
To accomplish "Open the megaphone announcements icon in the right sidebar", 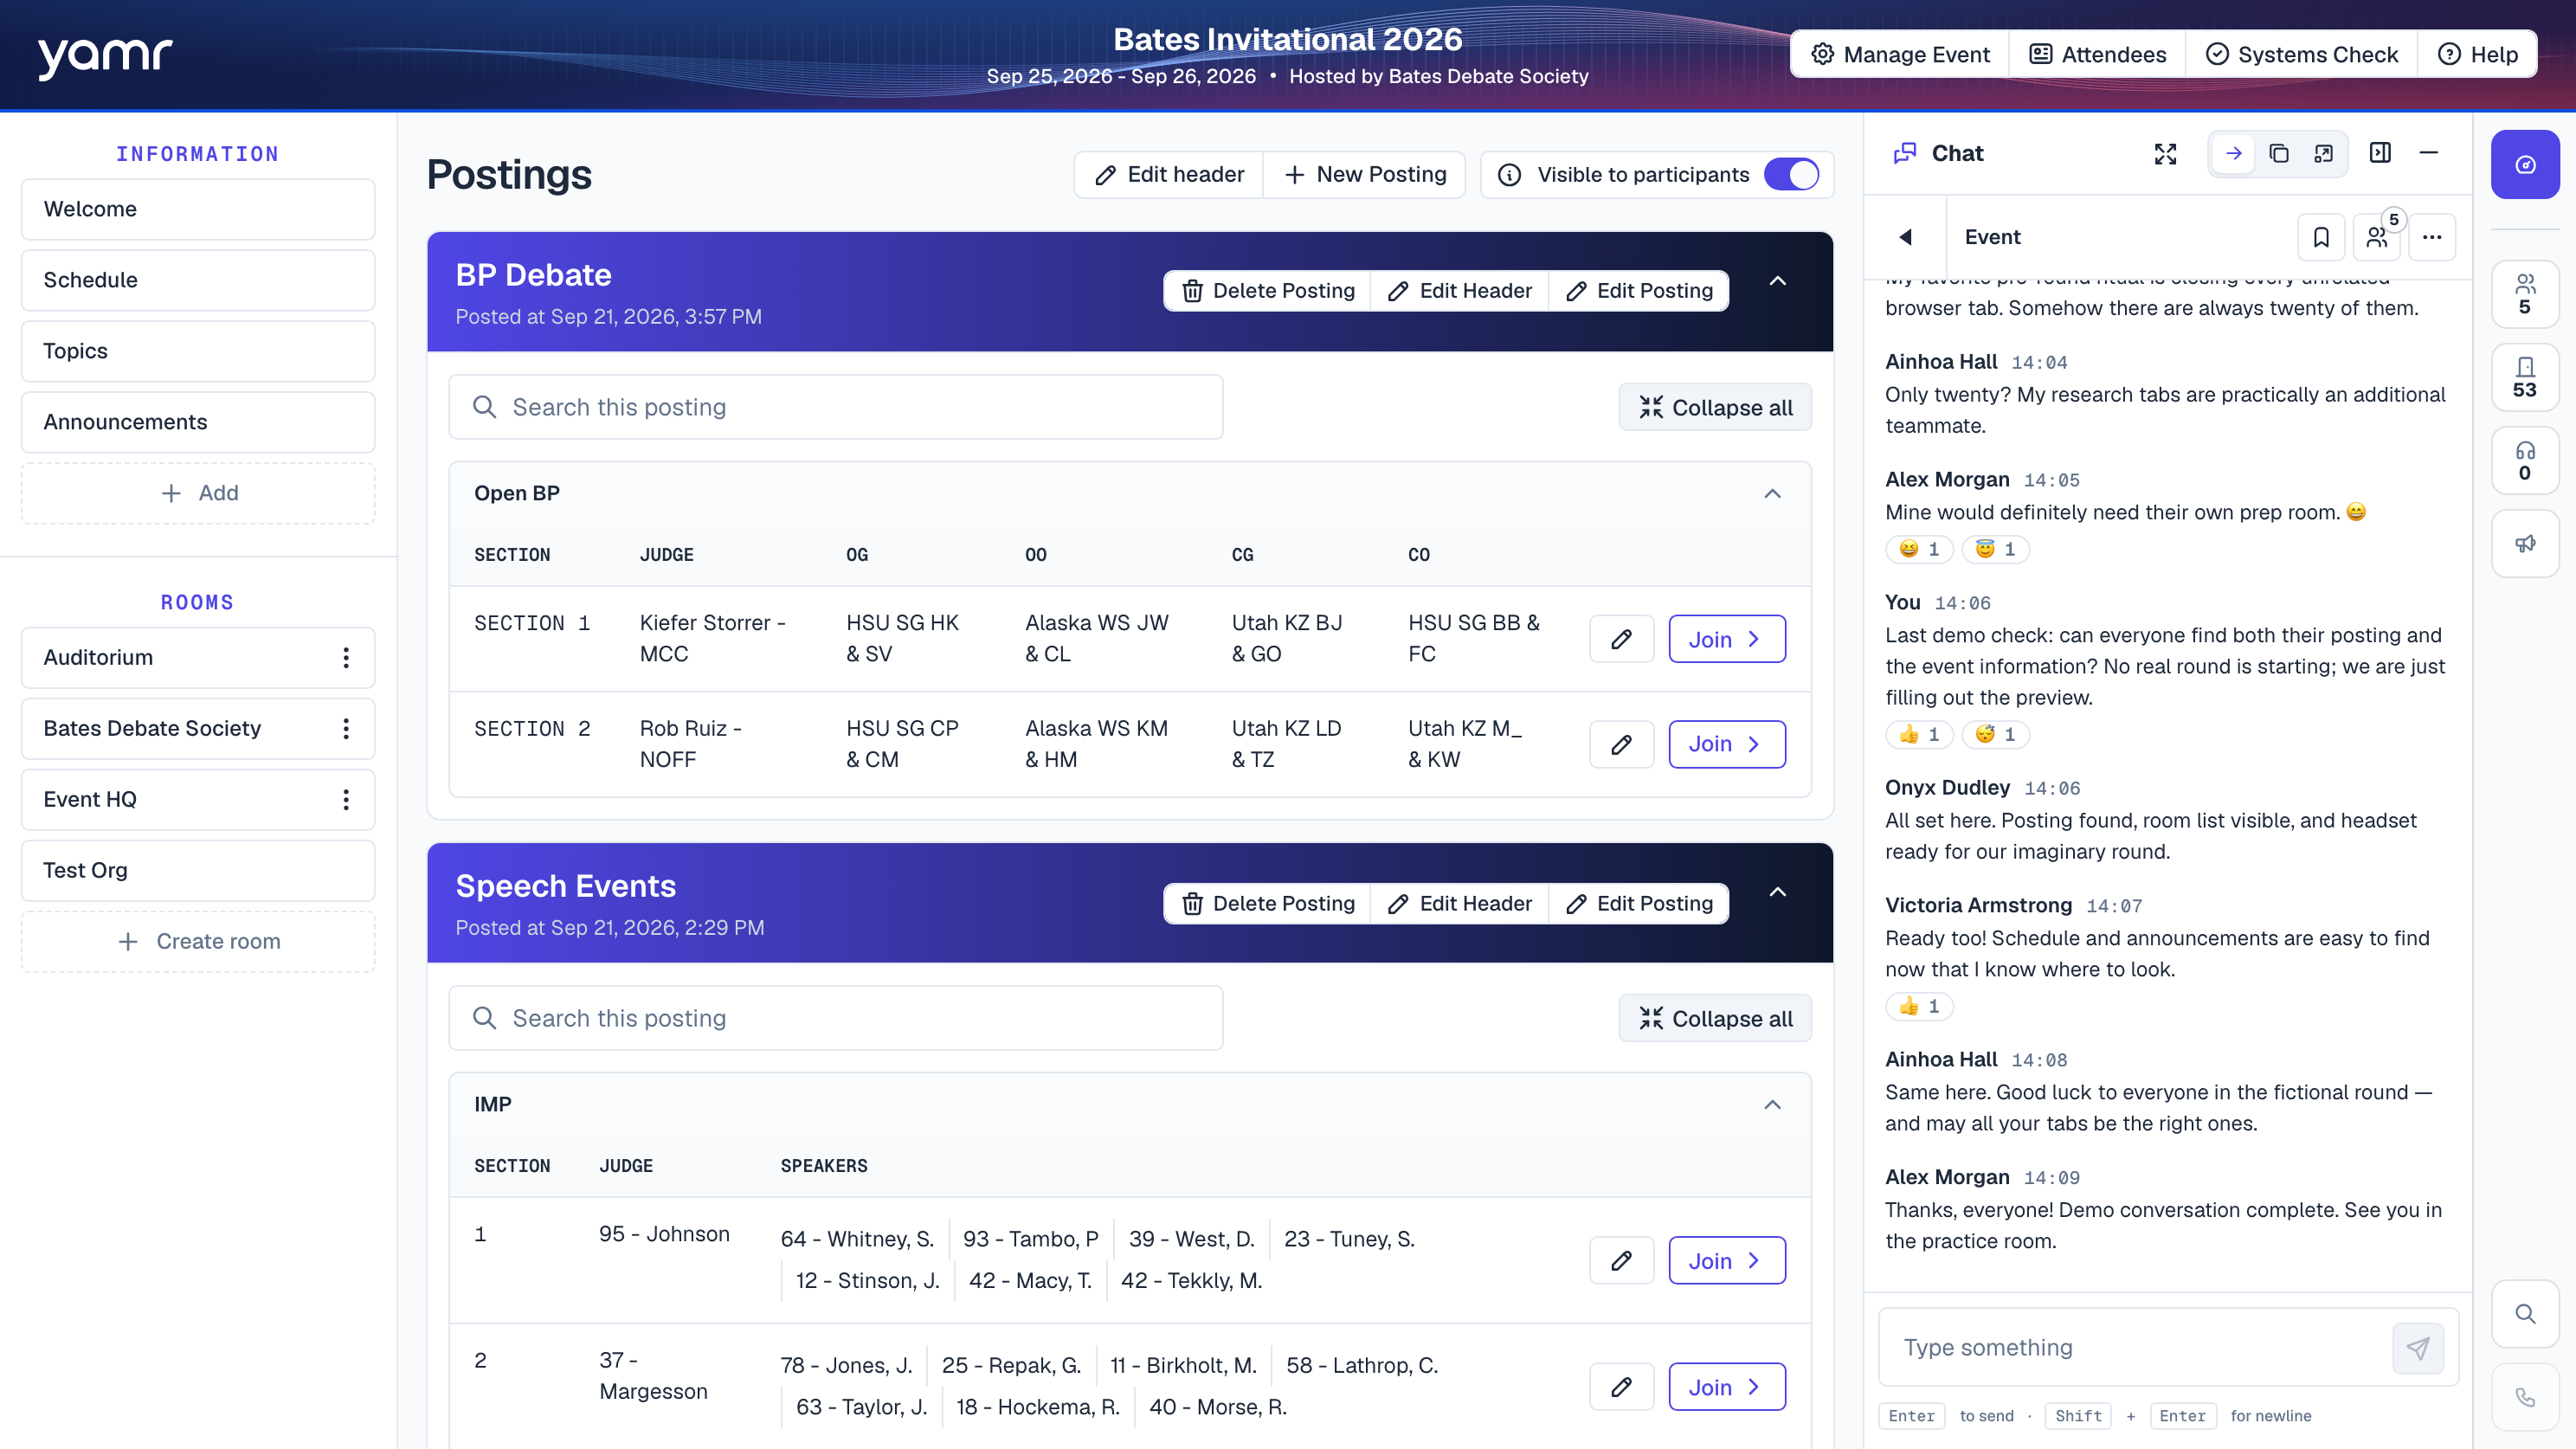I will 2525,543.
